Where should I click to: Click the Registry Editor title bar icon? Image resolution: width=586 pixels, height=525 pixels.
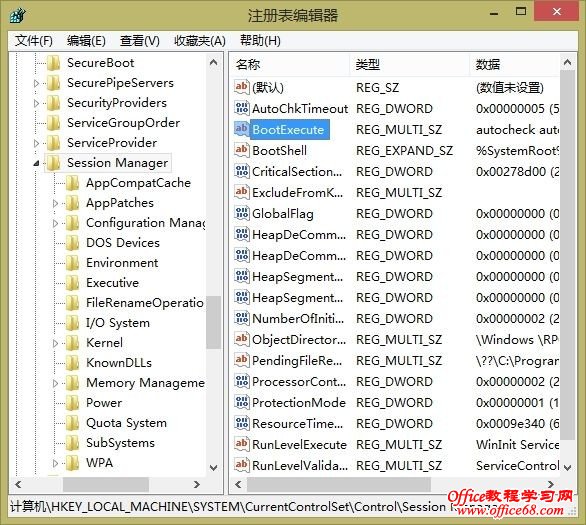click(18, 15)
